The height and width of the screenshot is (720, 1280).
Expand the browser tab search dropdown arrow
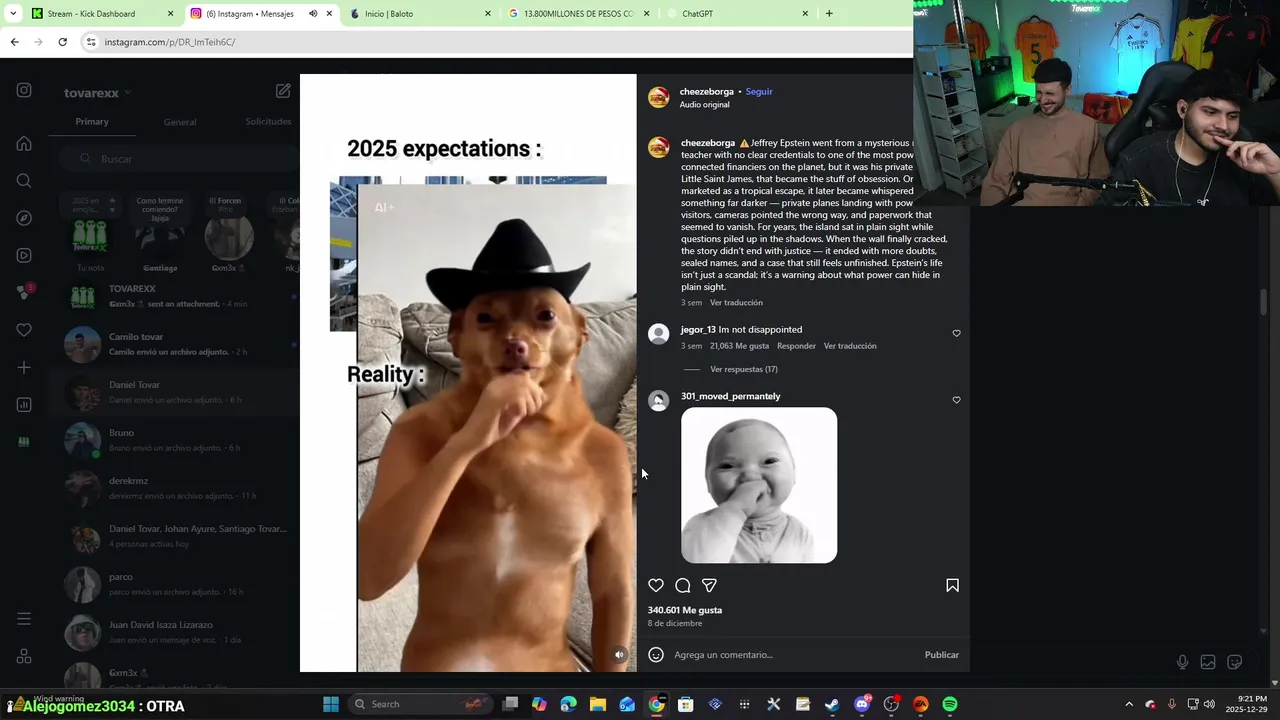pos(13,14)
